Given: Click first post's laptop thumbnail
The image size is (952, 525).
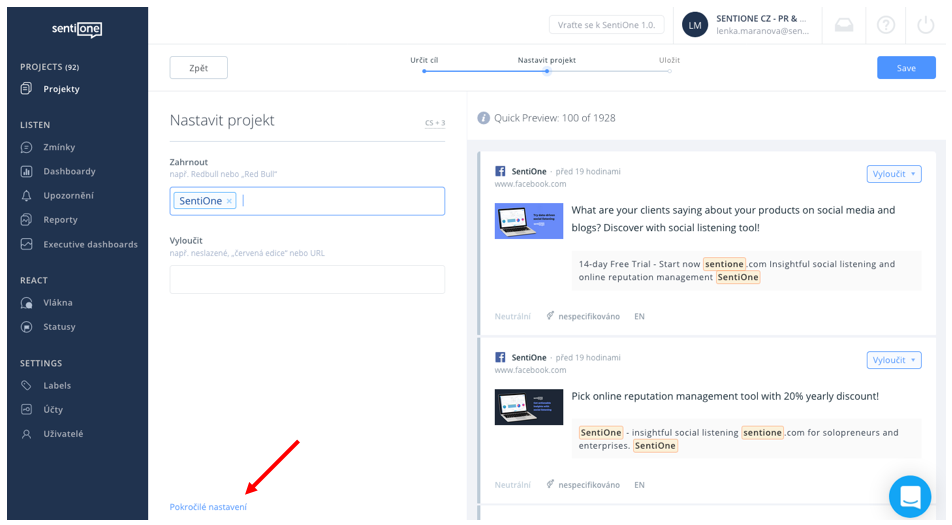Looking at the screenshot, I should pyautogui.click(x=529, y=221).
